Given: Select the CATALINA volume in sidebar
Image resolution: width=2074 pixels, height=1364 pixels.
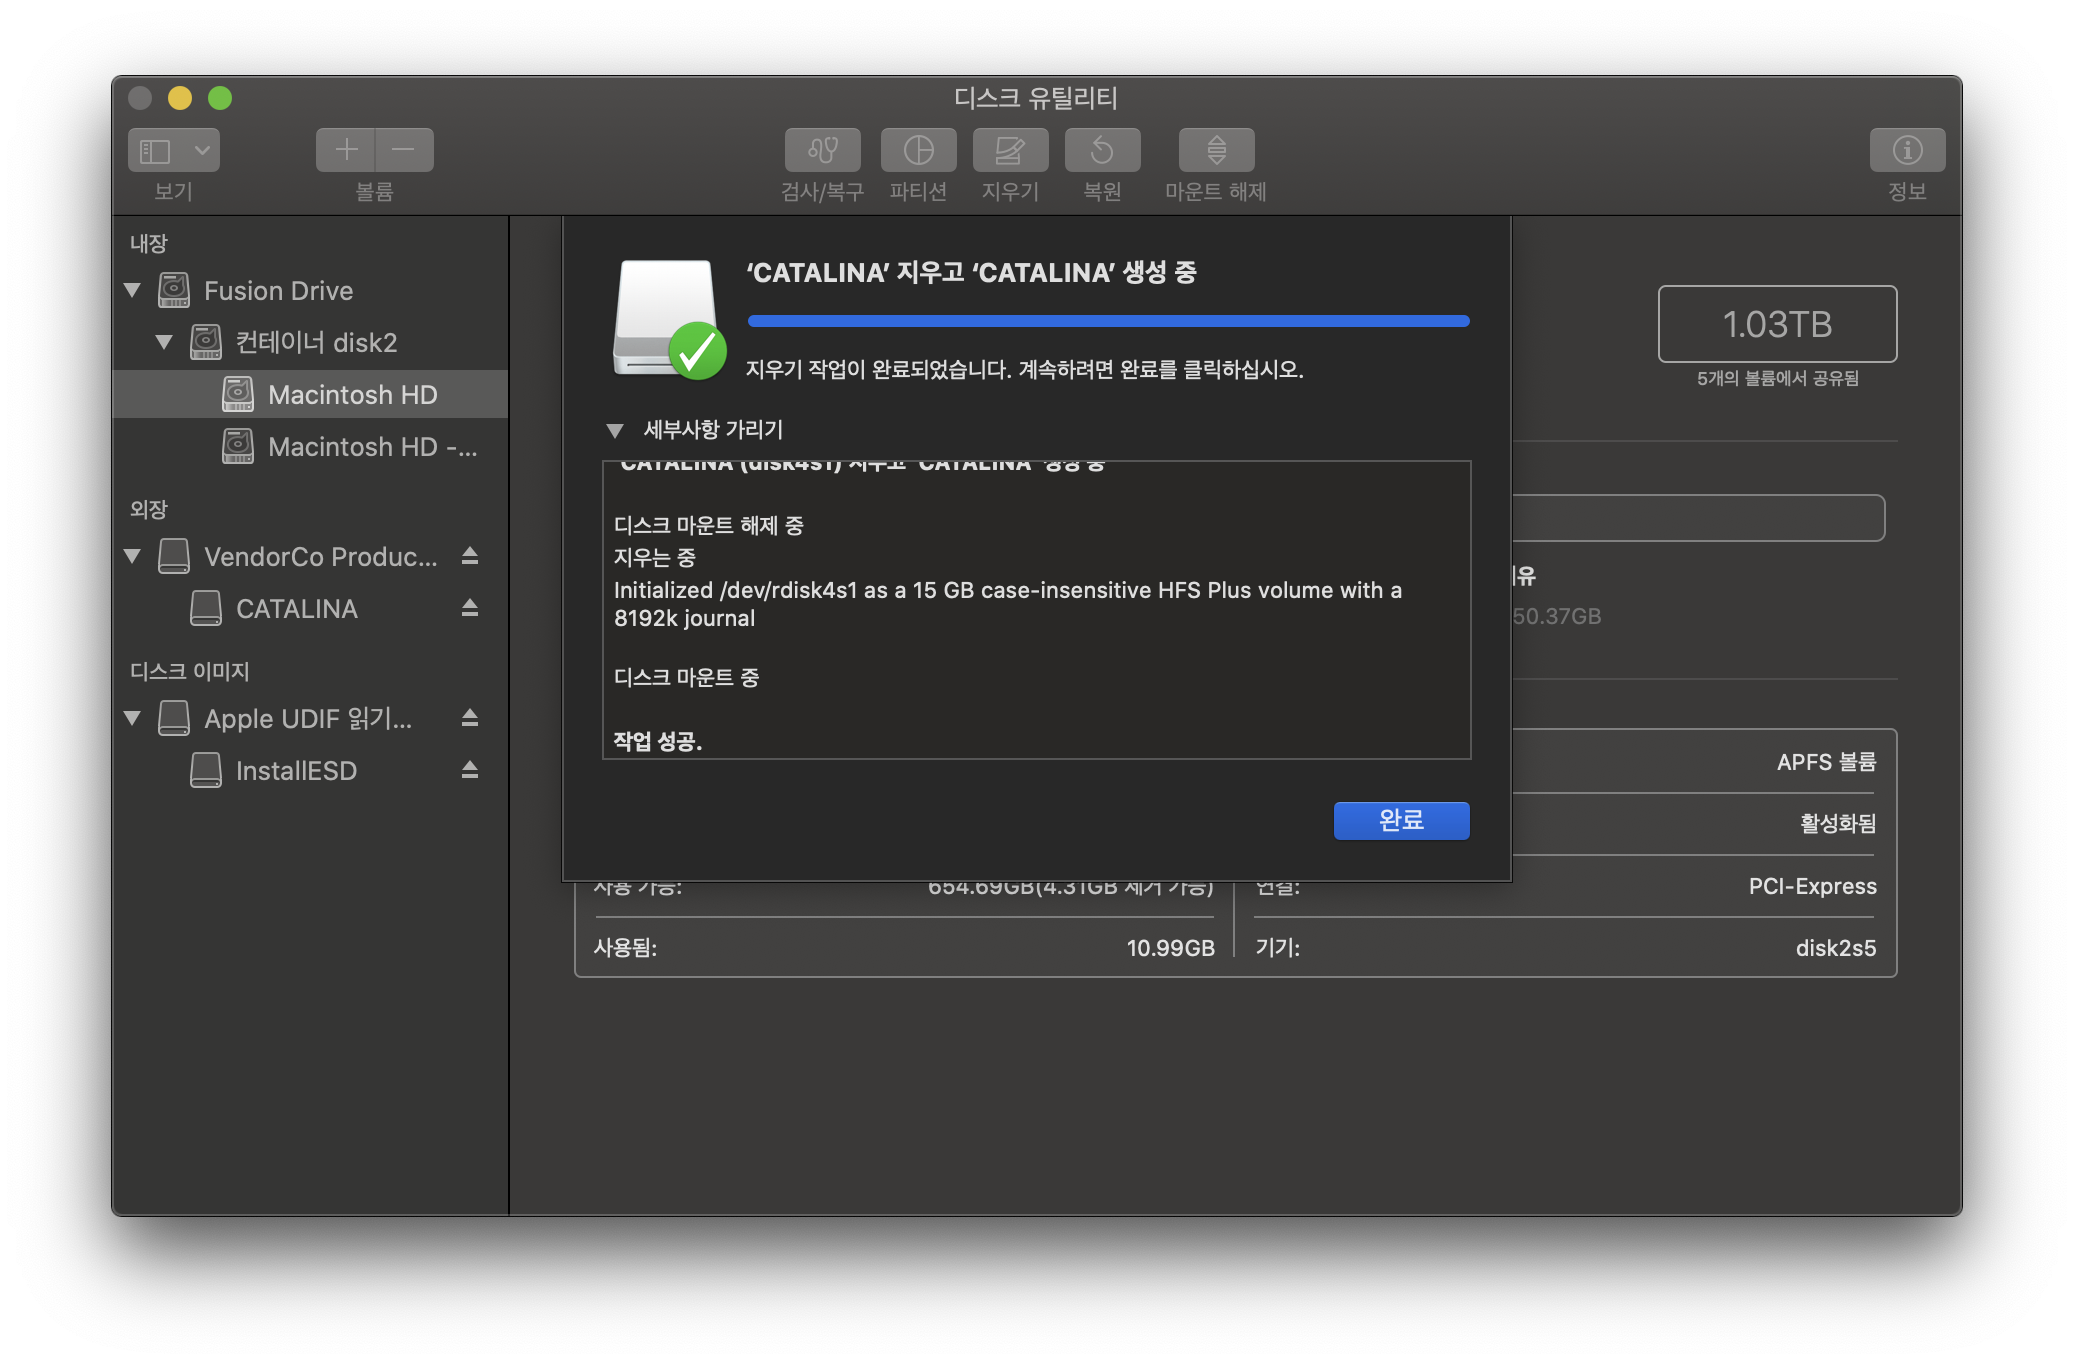Looking at the screenshot, I should tap(296, 609).
